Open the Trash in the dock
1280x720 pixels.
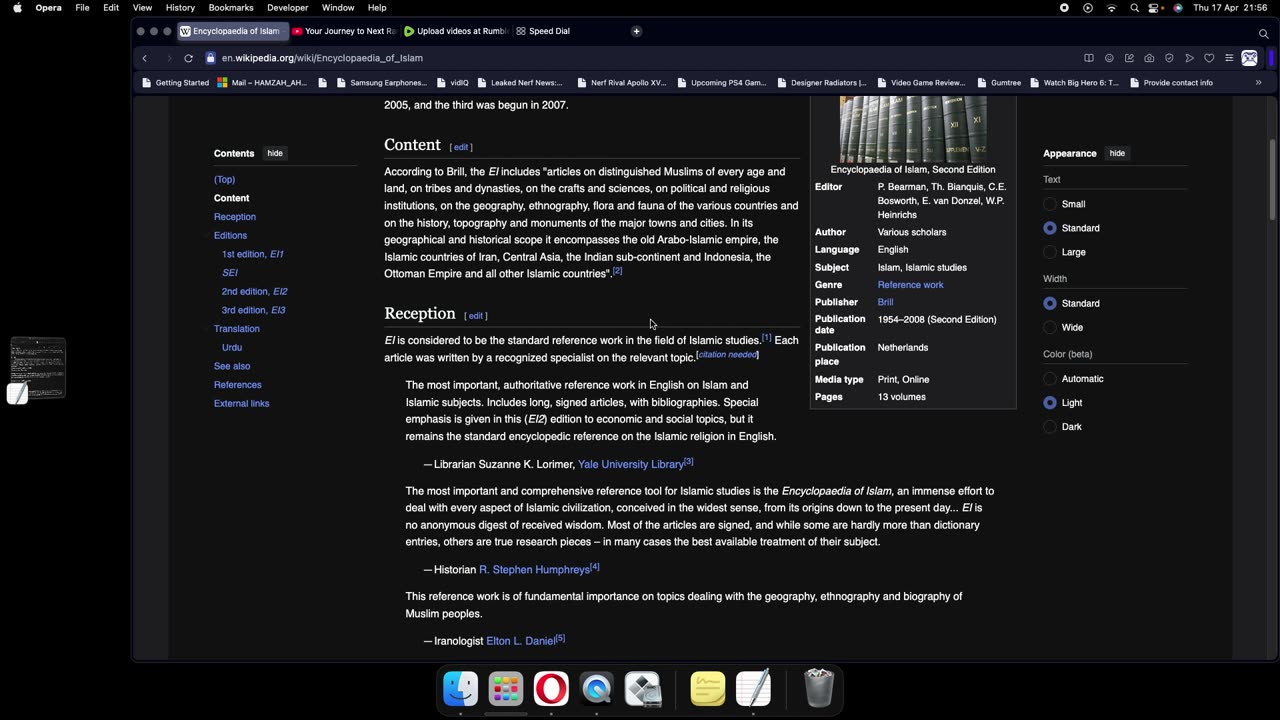(819, 688)
